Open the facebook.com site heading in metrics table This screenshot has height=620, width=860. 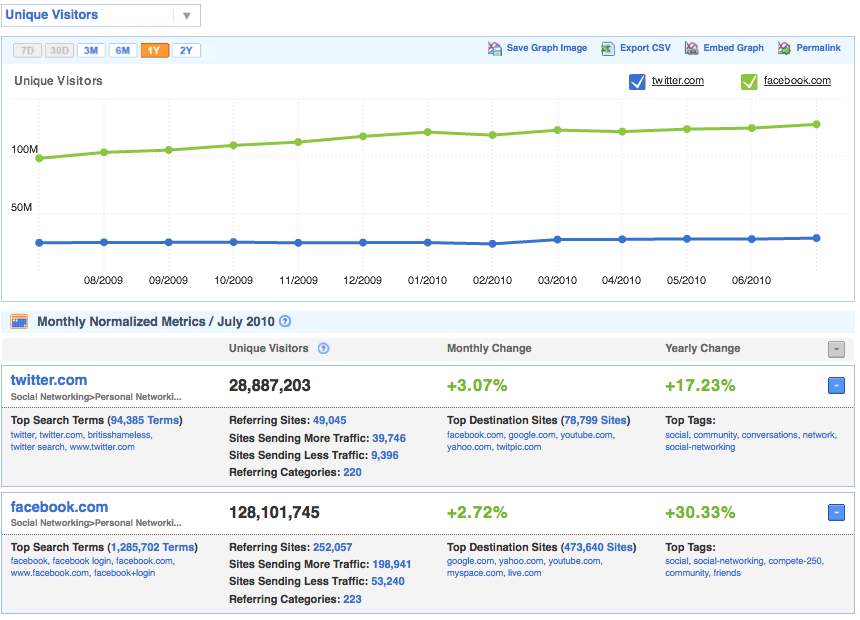coord(59,507)
